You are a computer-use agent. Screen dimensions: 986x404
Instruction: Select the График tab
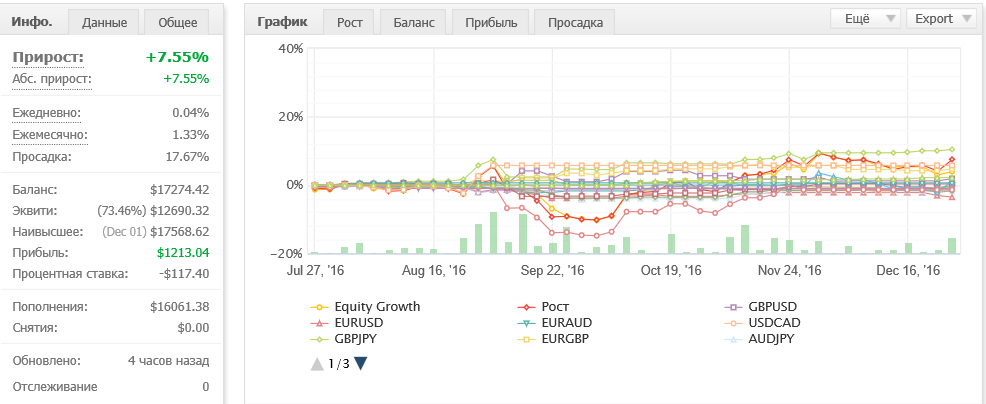coord(282,21)
